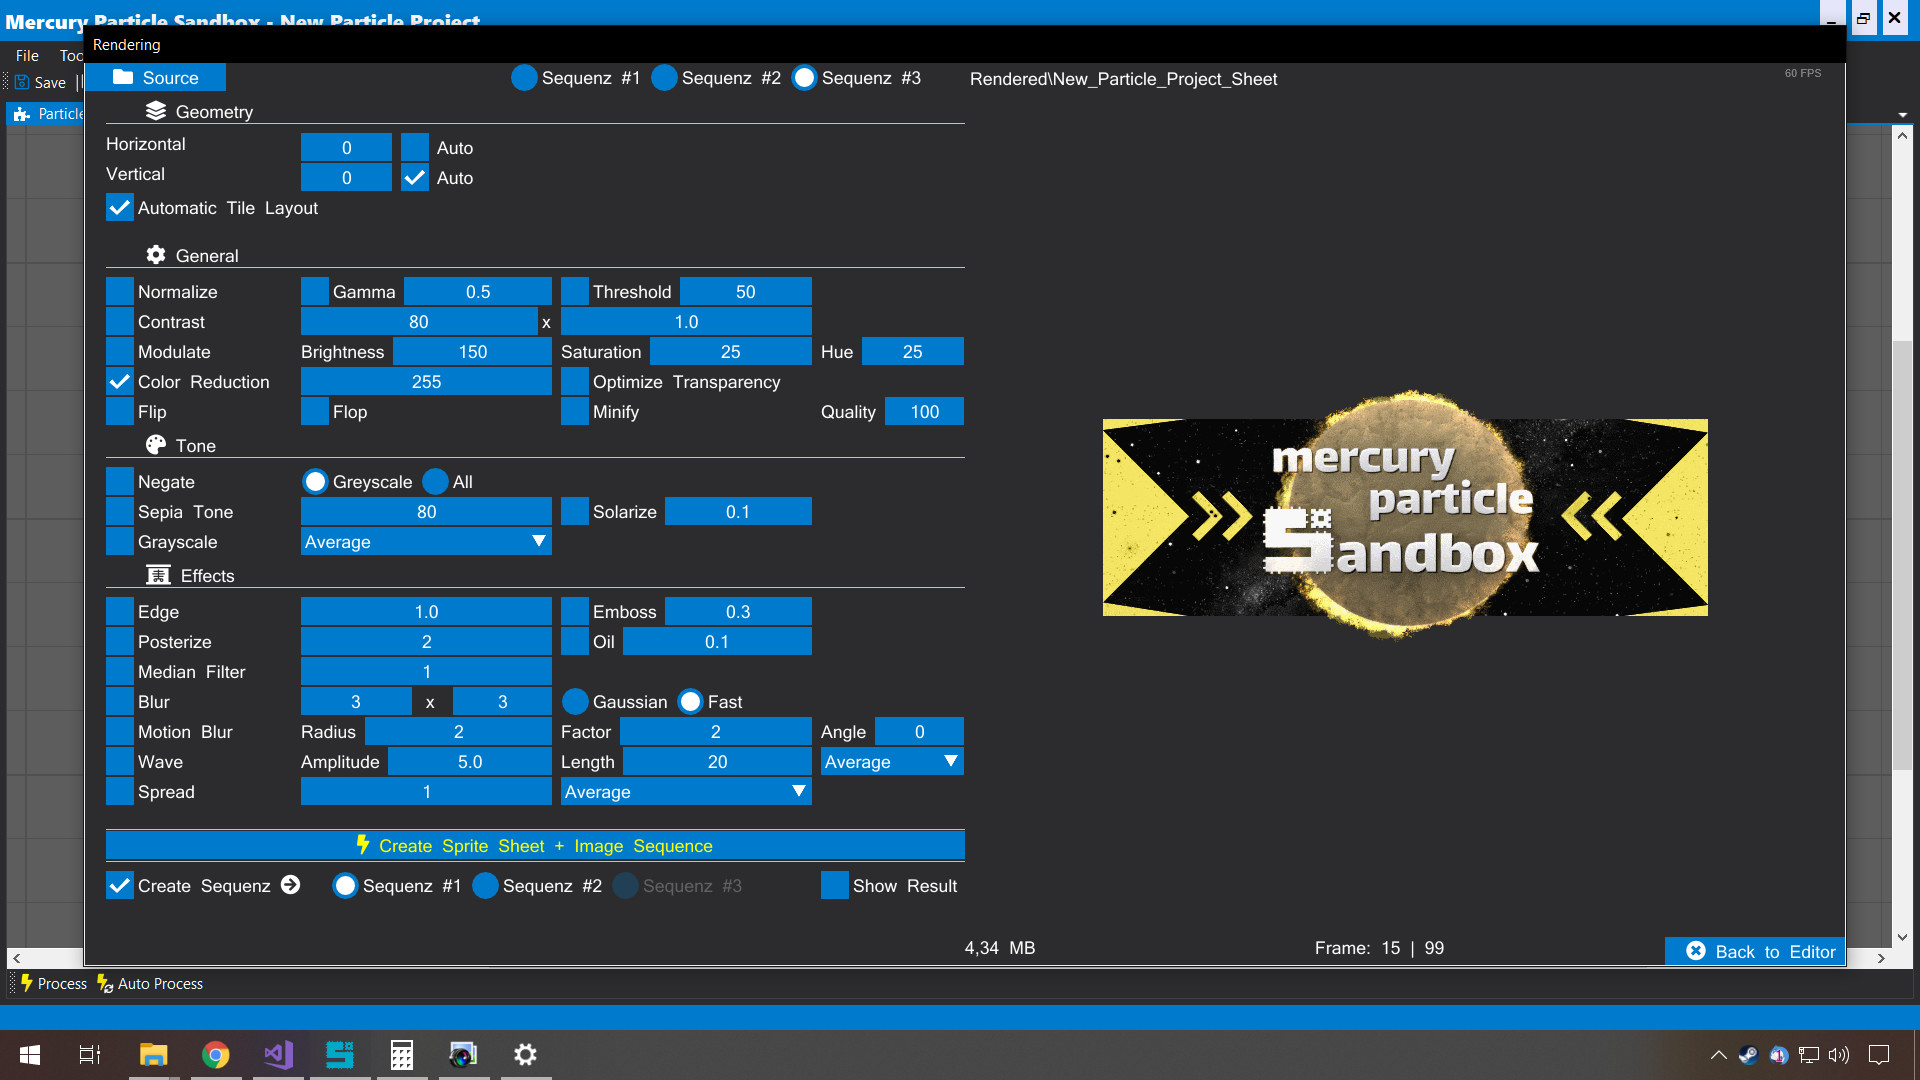Image resolution: width=1920 pixels, height=1080 pixels.
Task: Open the File menu
Action: click(x=27, y=55)
